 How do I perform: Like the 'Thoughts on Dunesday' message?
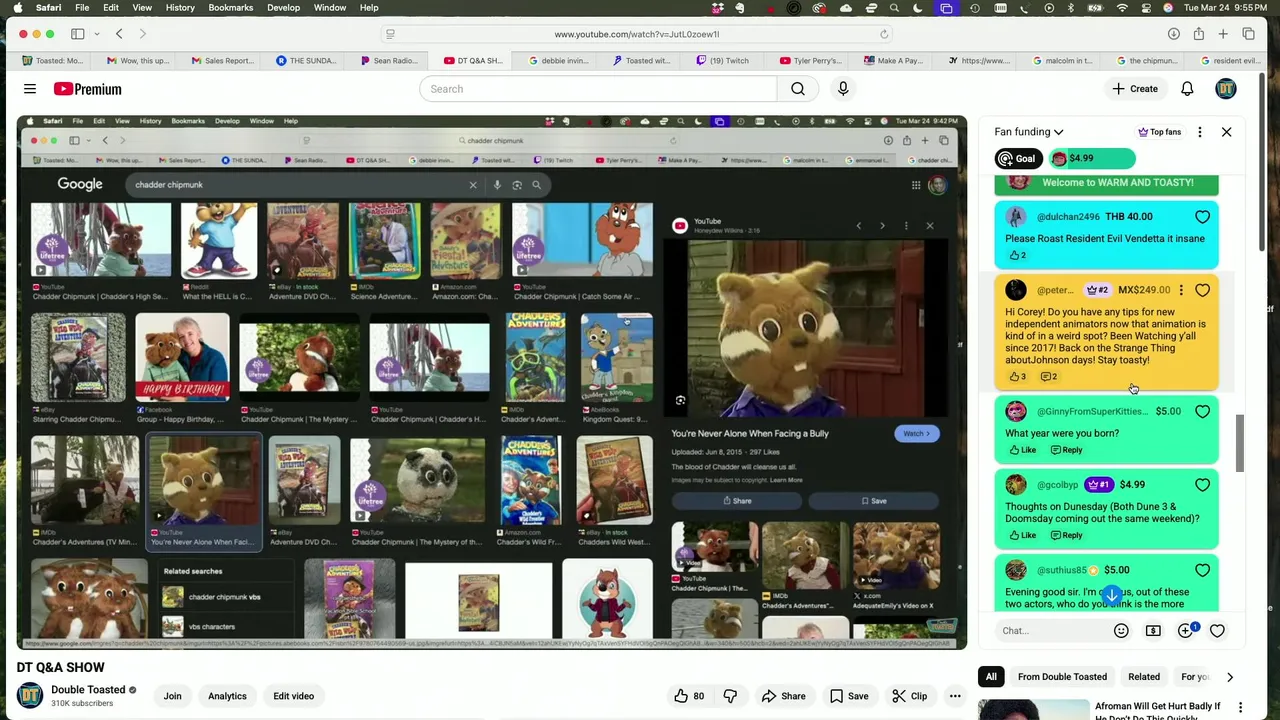point(1022,535)
